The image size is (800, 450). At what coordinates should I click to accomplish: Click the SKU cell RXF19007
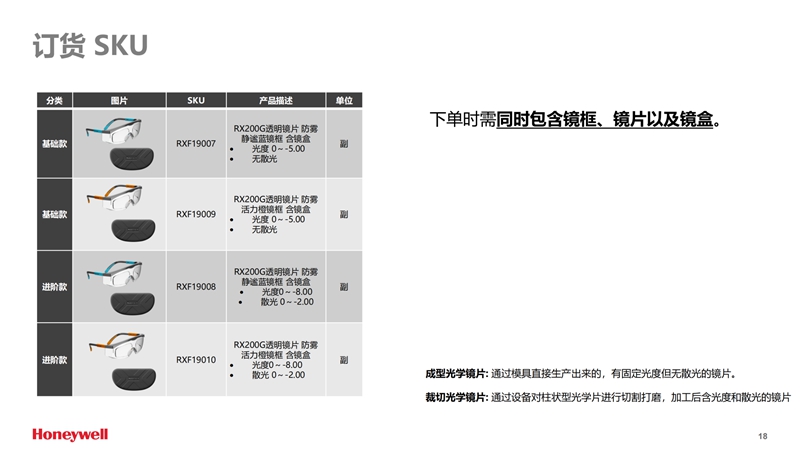196,144
